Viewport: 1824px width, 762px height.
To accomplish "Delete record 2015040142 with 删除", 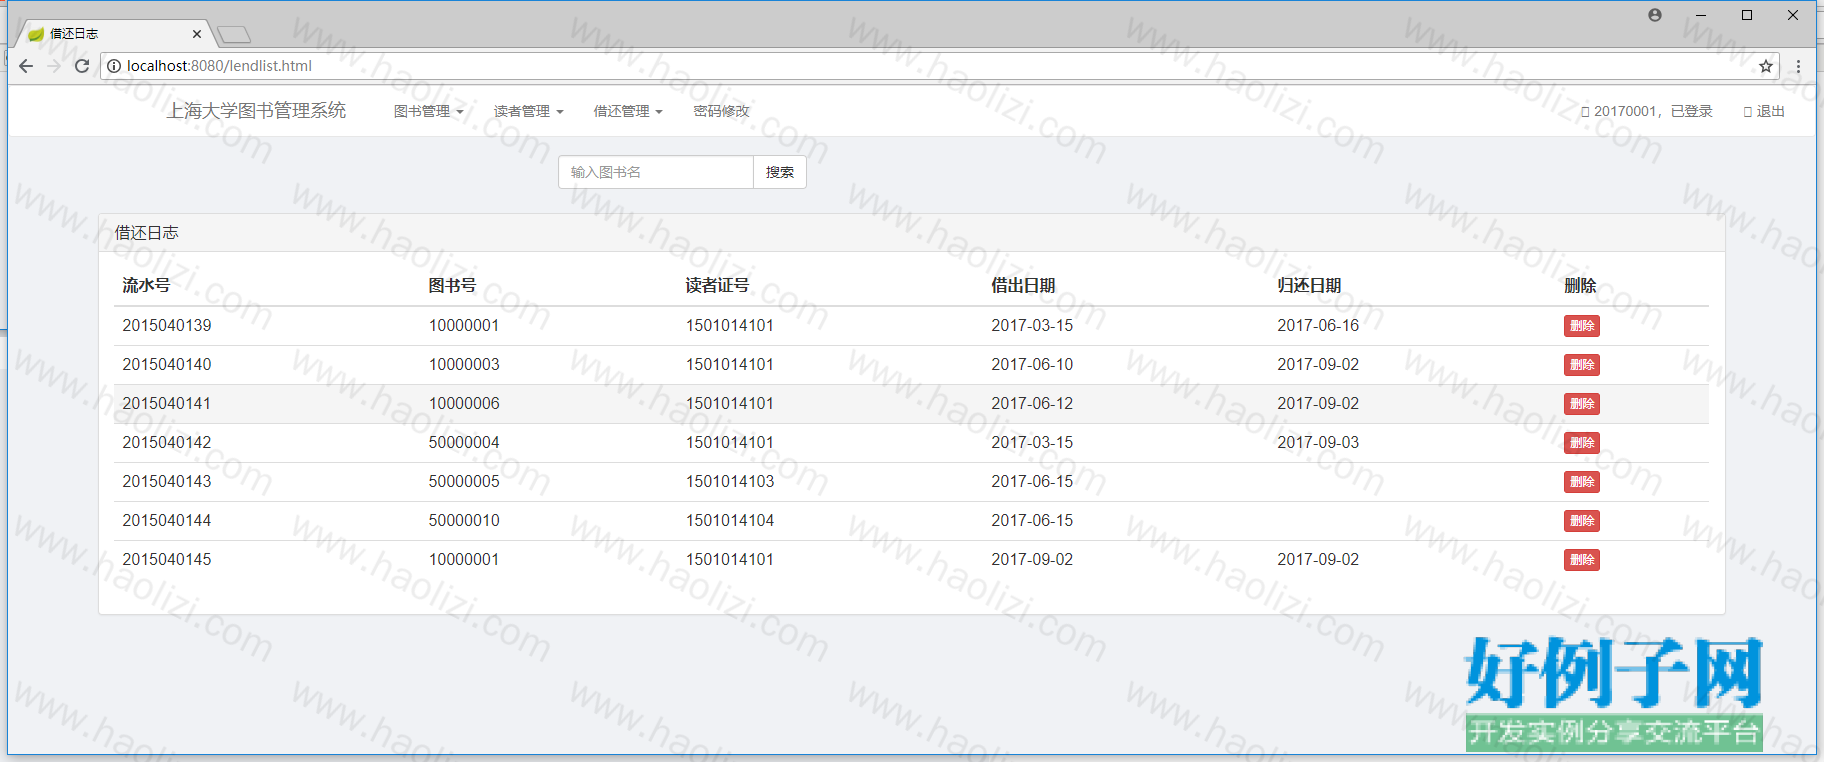I will 1581,443.
